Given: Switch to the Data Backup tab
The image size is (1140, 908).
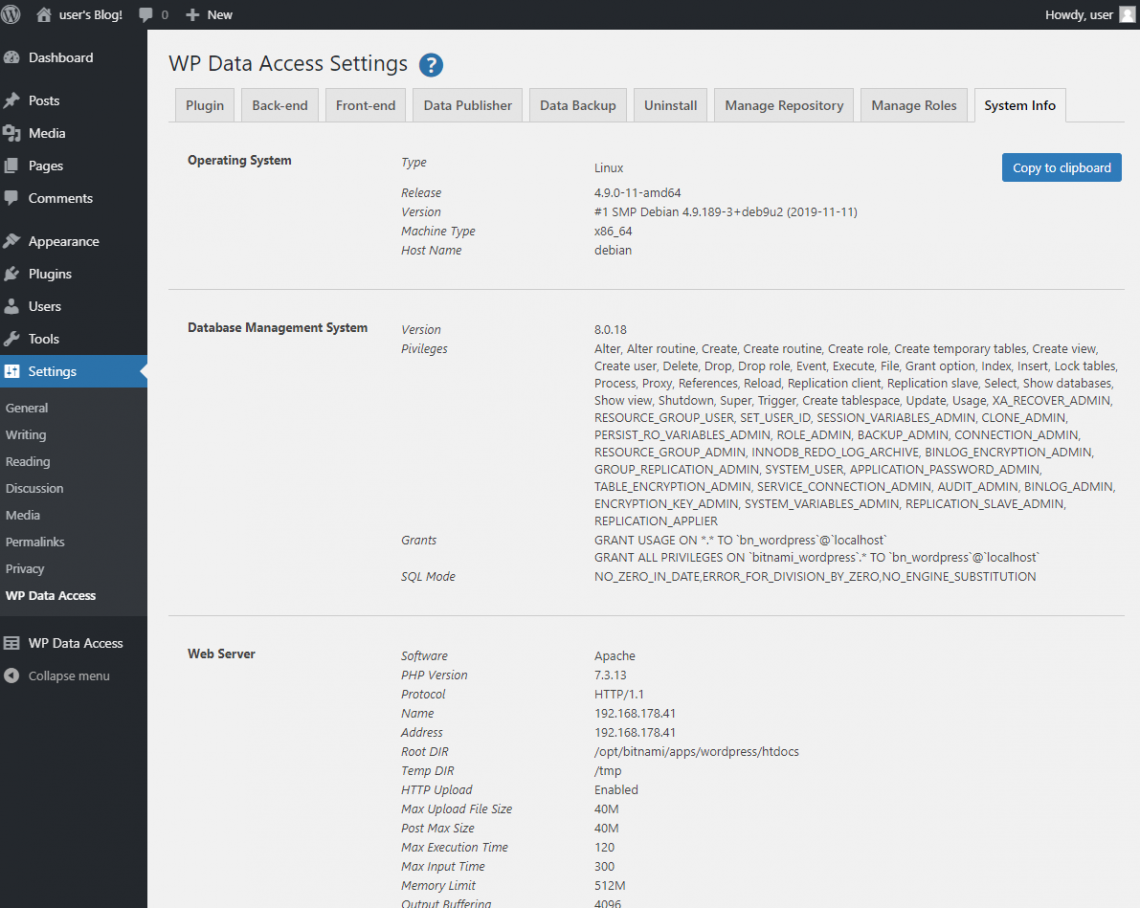Looking at the screenshot, I should 577,104.
